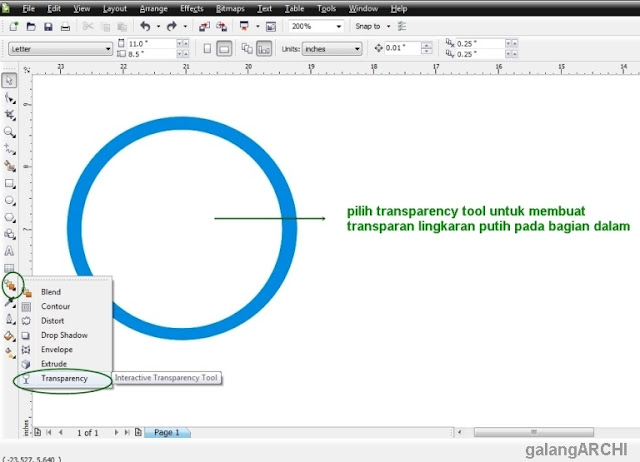Choose Transparency from the flyout menu
640x462 pixels.
tap(64, 379)
